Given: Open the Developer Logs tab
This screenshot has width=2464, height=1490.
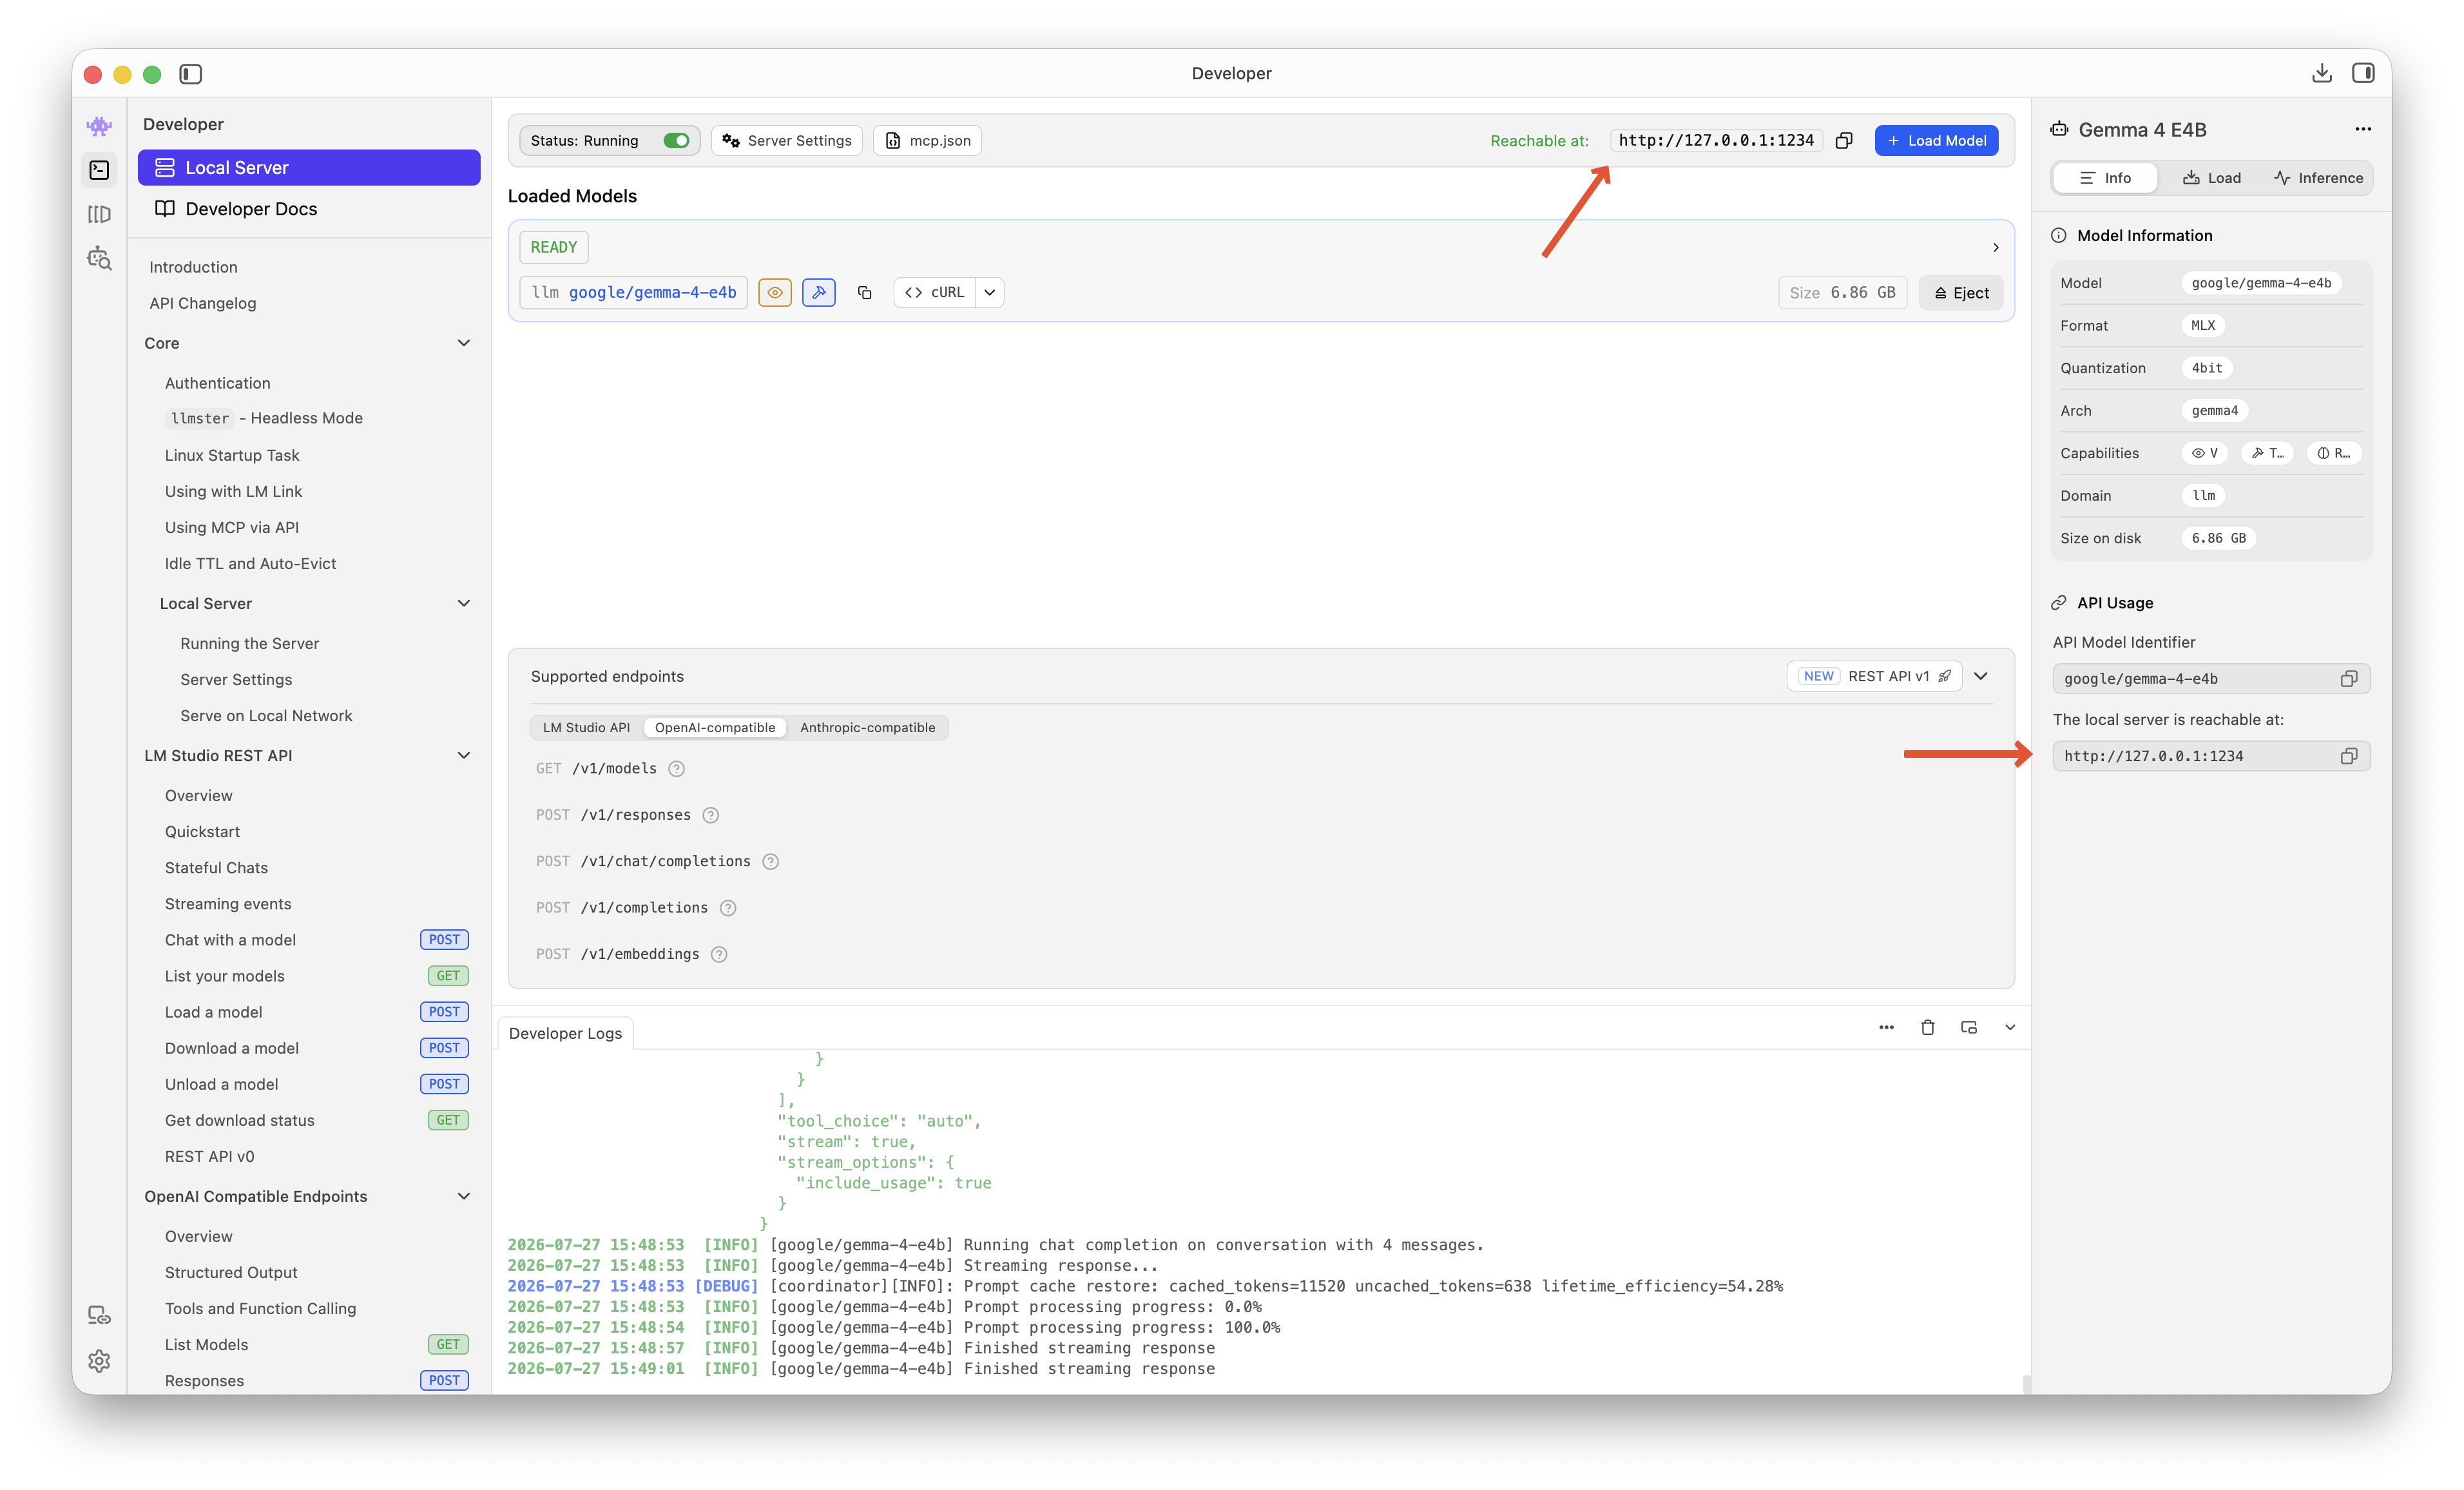Looking at the screenshot, I should (x=565, y=1033).
